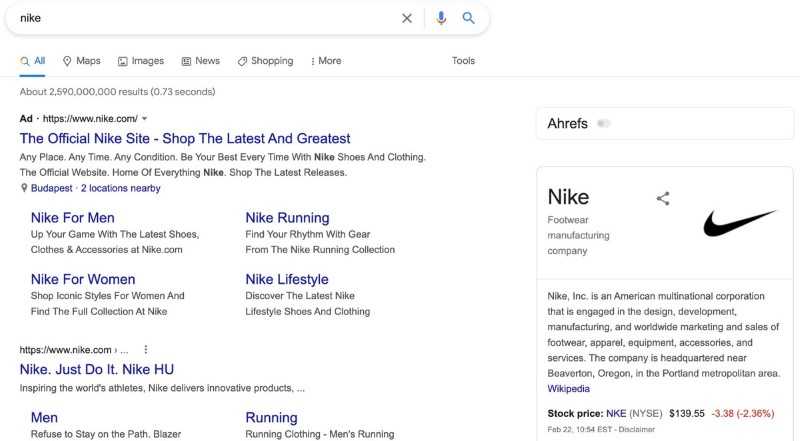Click the NKE stock ticker link
800x441 pixels.
(616, 413)
